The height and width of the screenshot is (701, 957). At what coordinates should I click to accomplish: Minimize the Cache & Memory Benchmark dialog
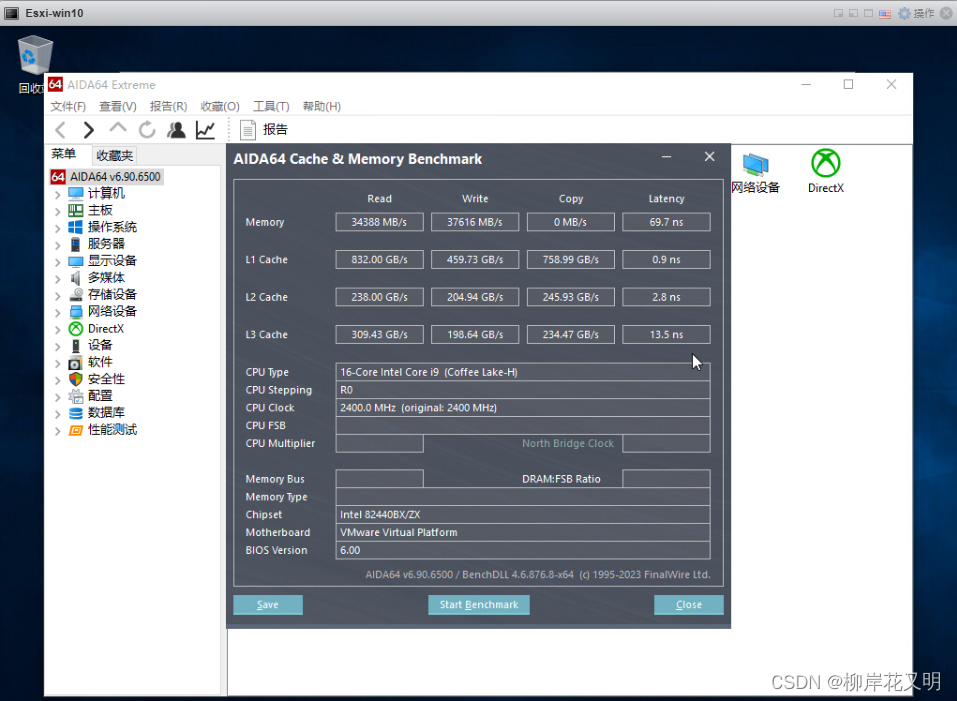(666, 157)
